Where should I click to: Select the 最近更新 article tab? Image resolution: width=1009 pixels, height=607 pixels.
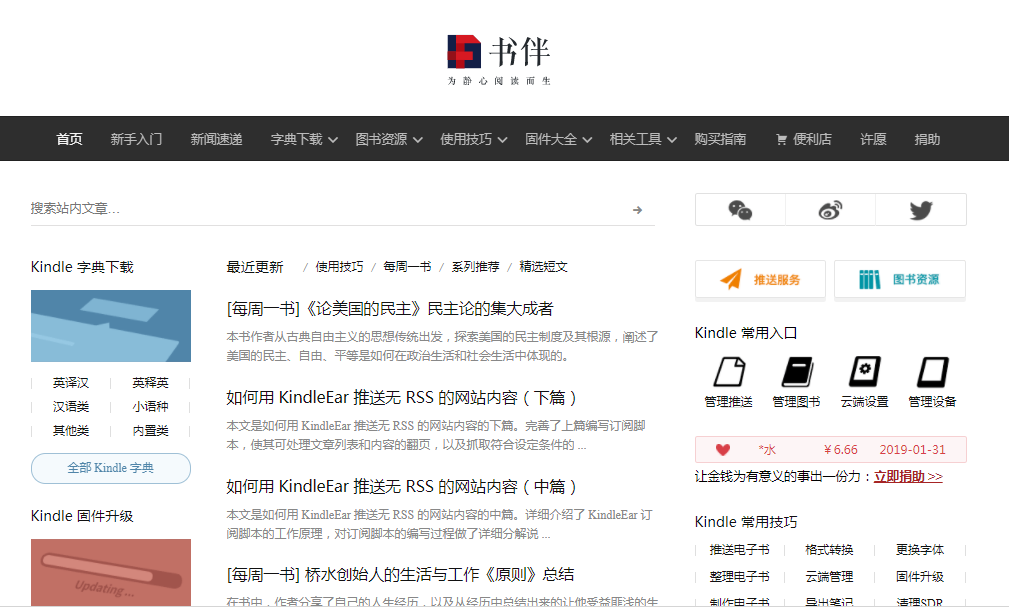pos(255,266)
